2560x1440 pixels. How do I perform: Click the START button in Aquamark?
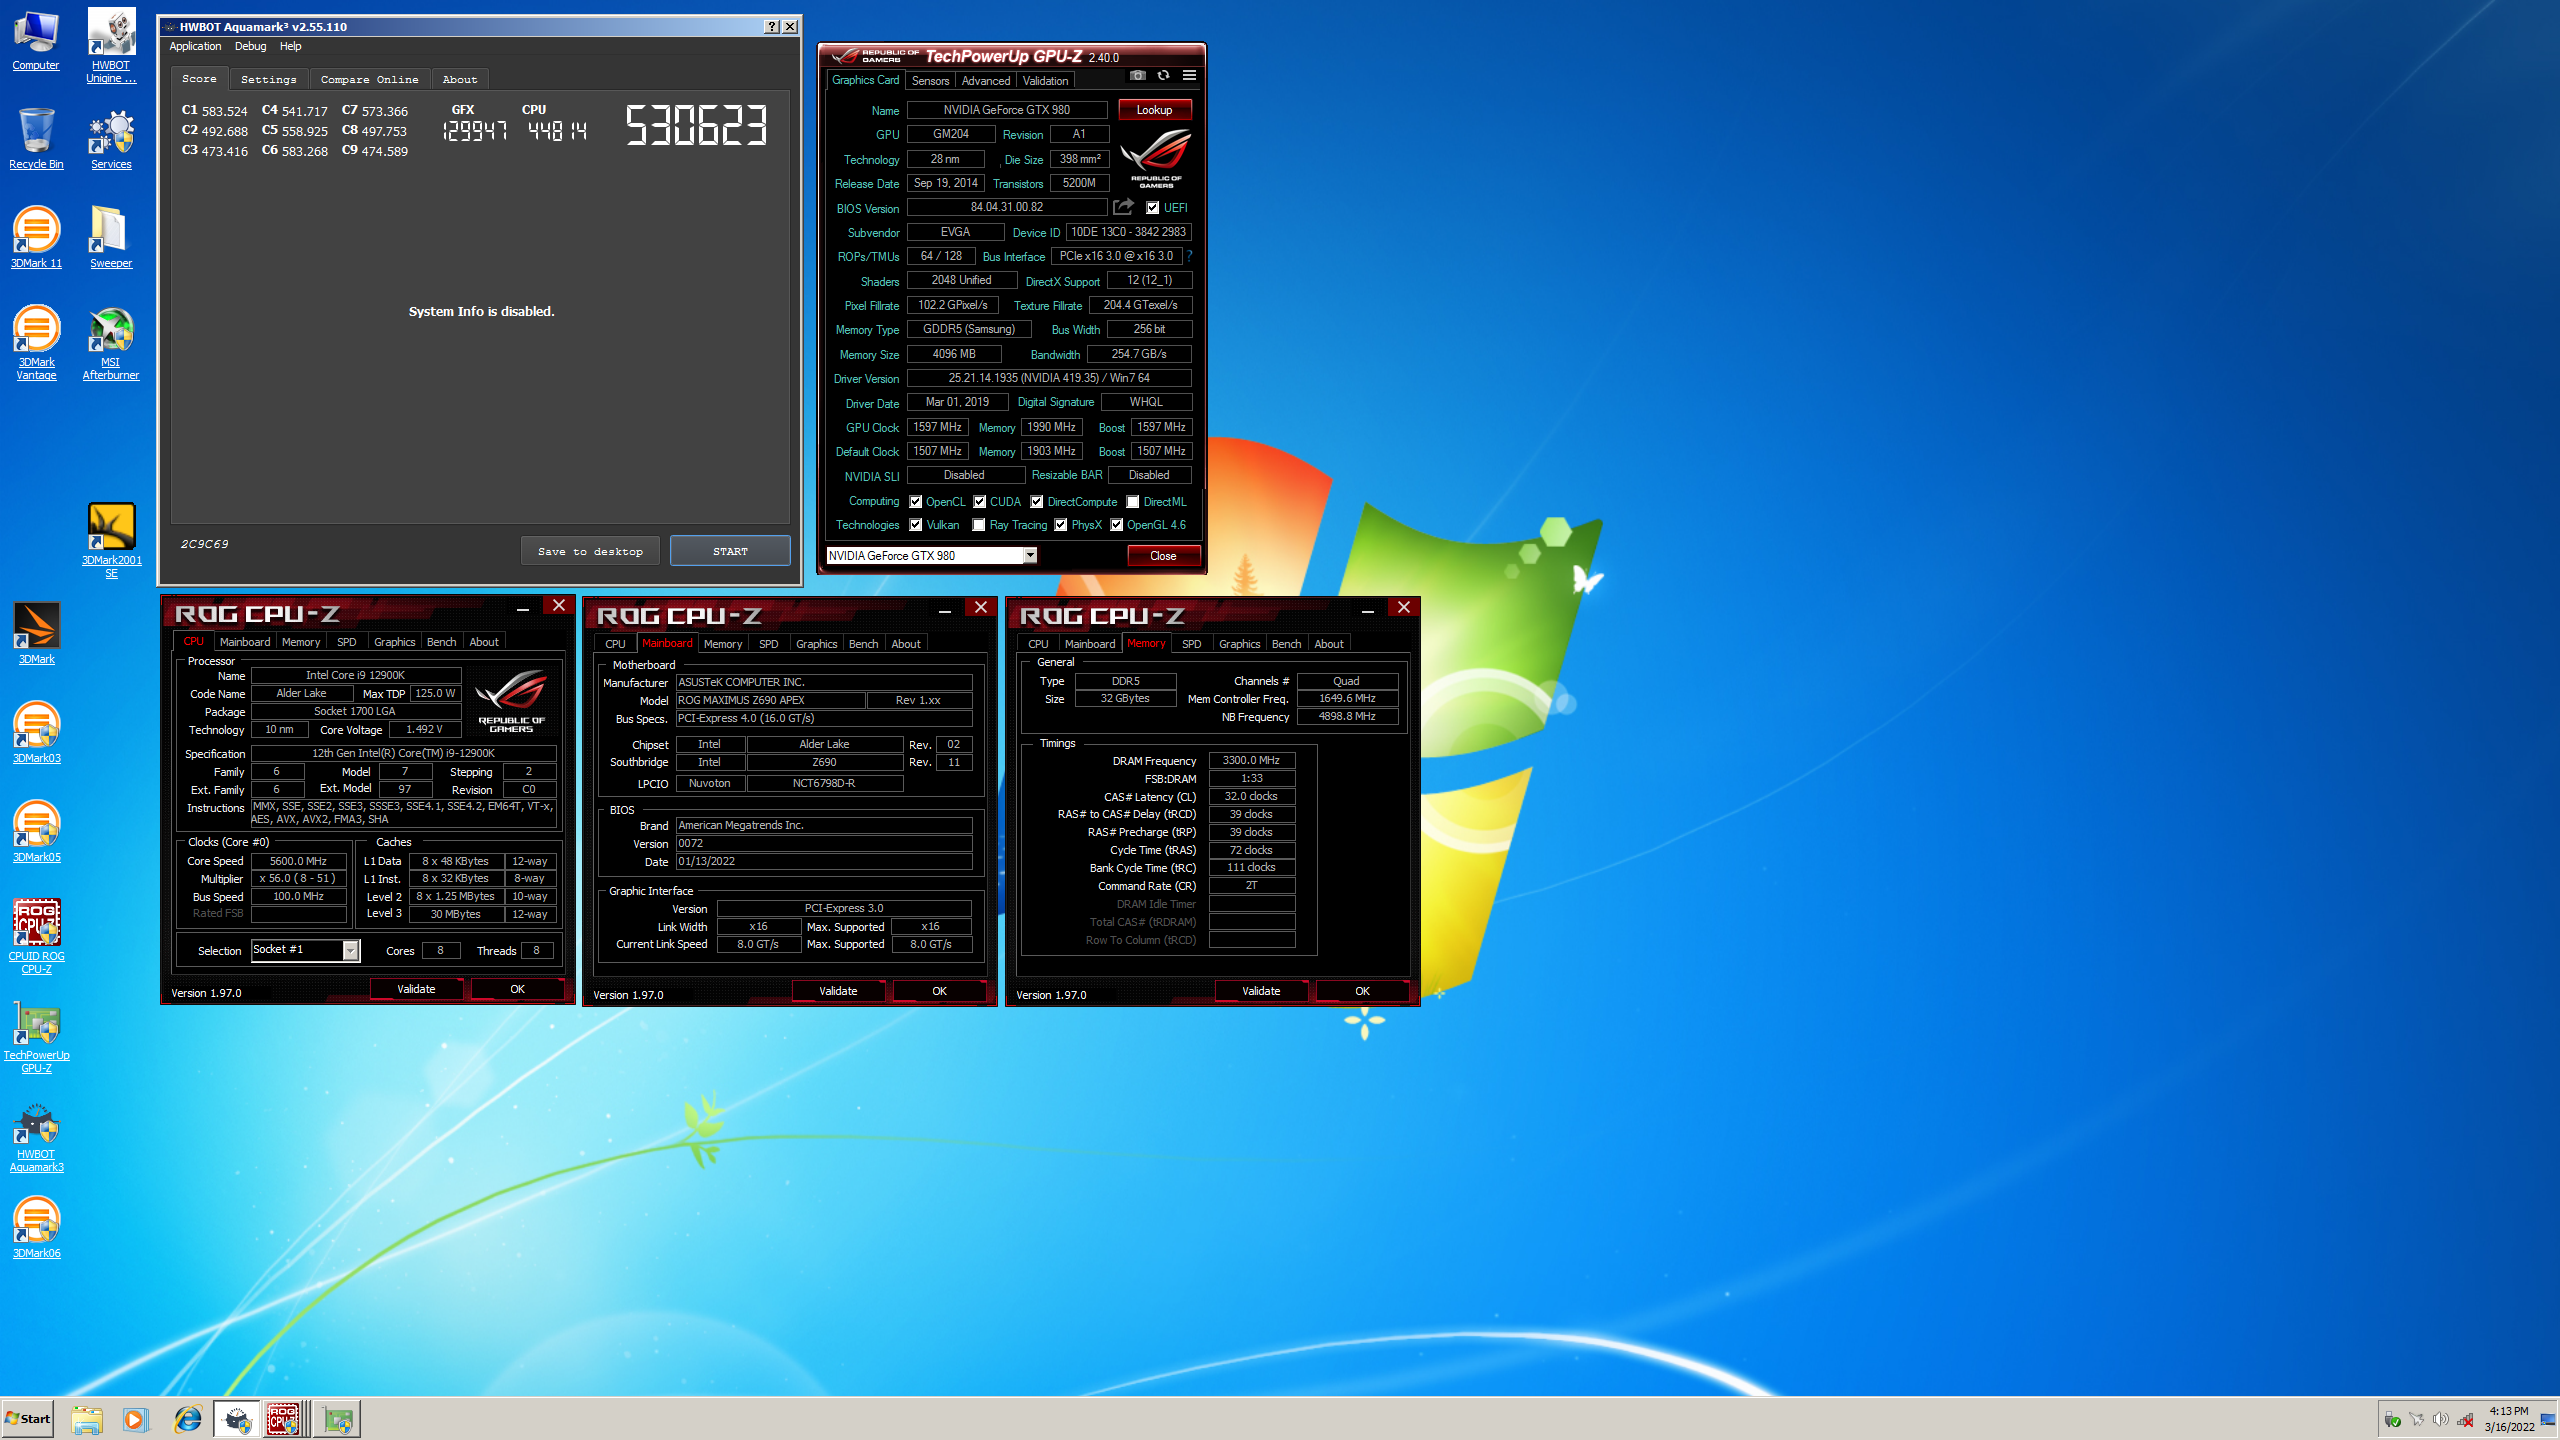pos(730,551)
